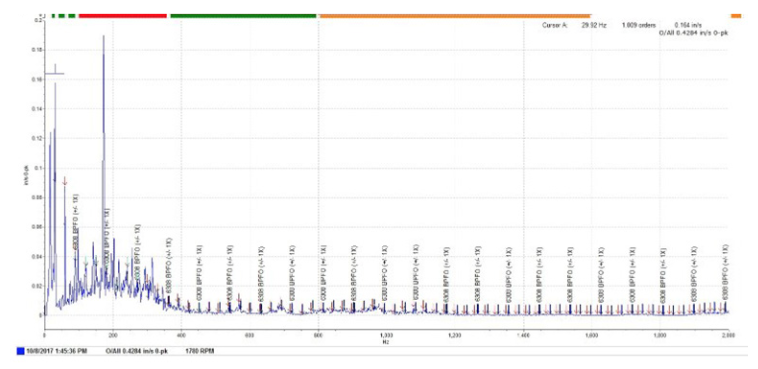
Task: Click the small orange band at far right
Action: pos(736,16)
